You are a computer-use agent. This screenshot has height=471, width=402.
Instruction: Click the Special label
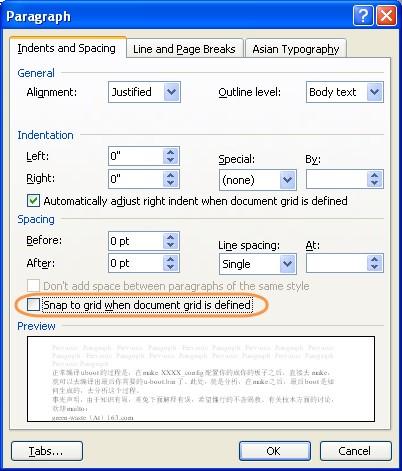(x=237, y=159)
